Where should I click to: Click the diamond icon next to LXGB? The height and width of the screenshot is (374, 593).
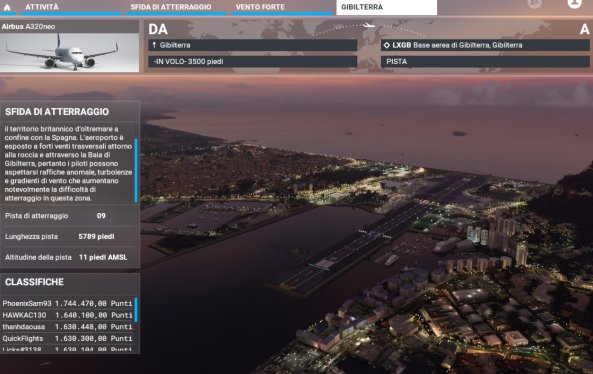(387, 45)
